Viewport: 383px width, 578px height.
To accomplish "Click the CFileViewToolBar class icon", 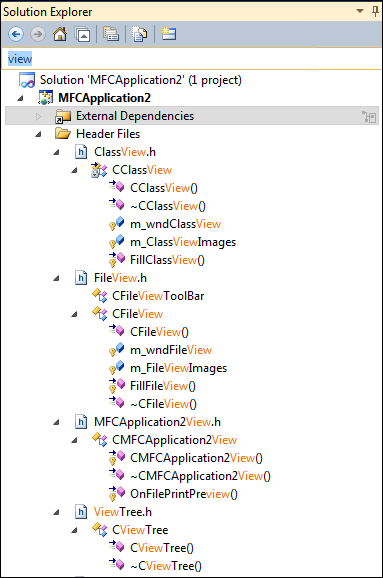I will (99, 296).
